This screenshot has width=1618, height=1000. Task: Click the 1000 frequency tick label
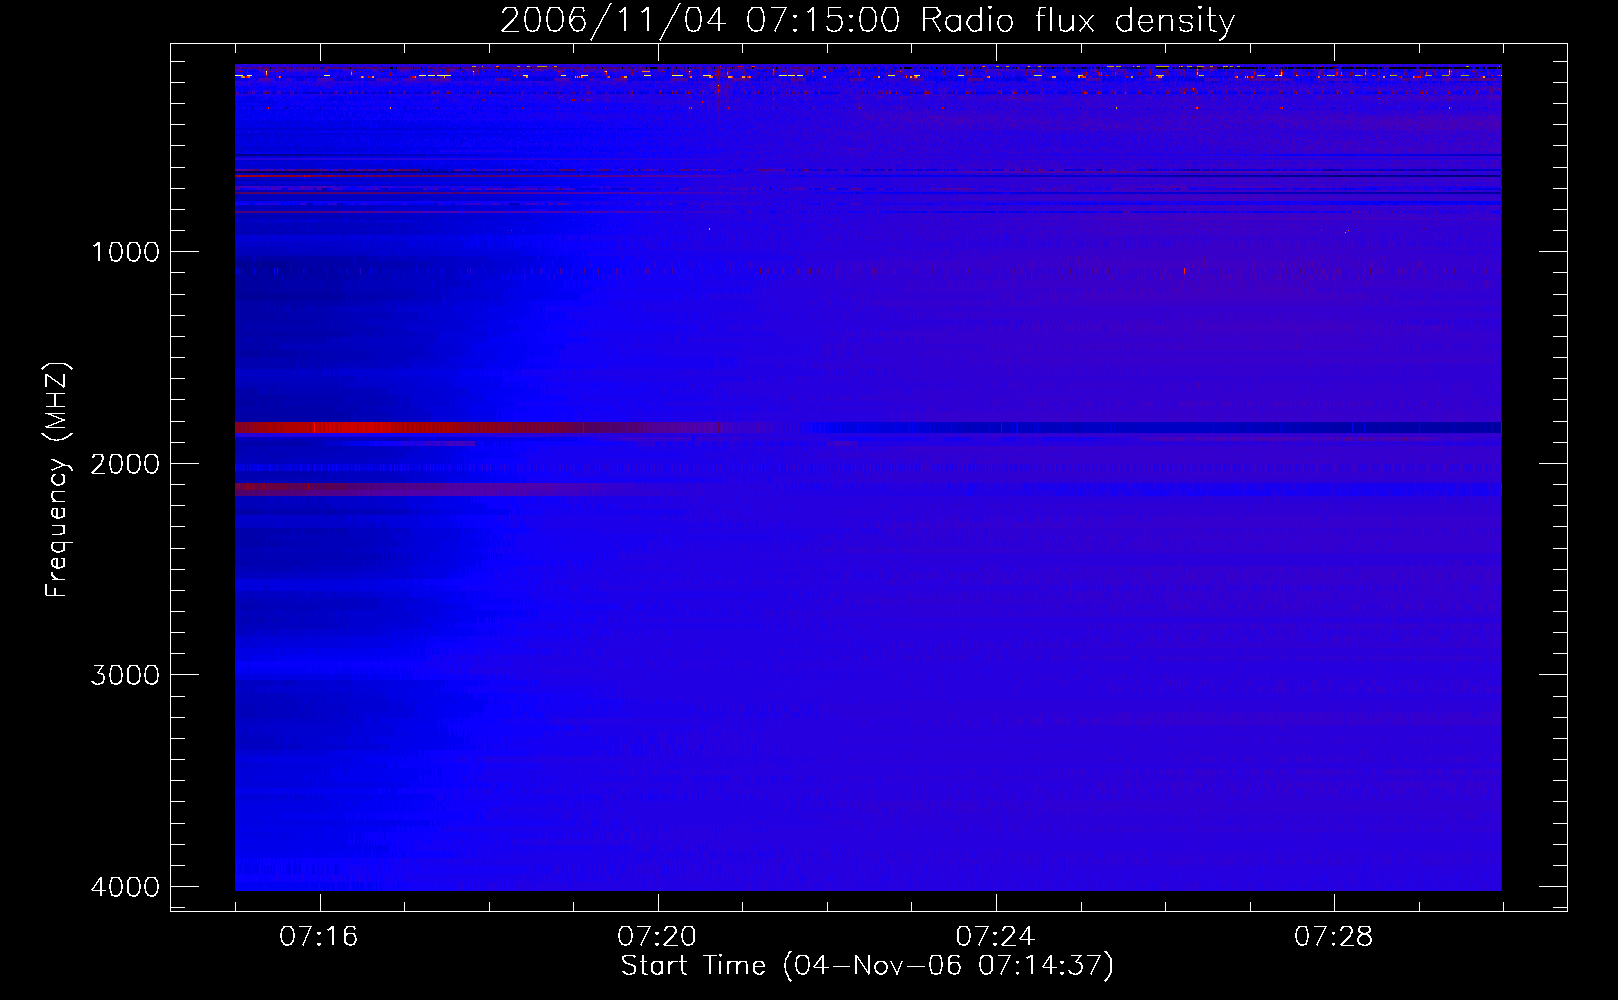click(x=125, y=252)
